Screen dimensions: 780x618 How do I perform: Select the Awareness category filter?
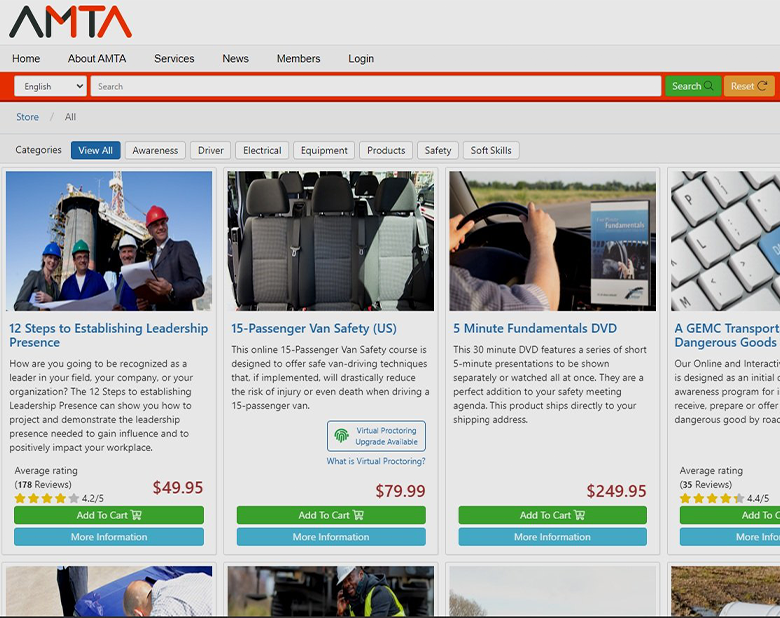(x=155, y=151)
